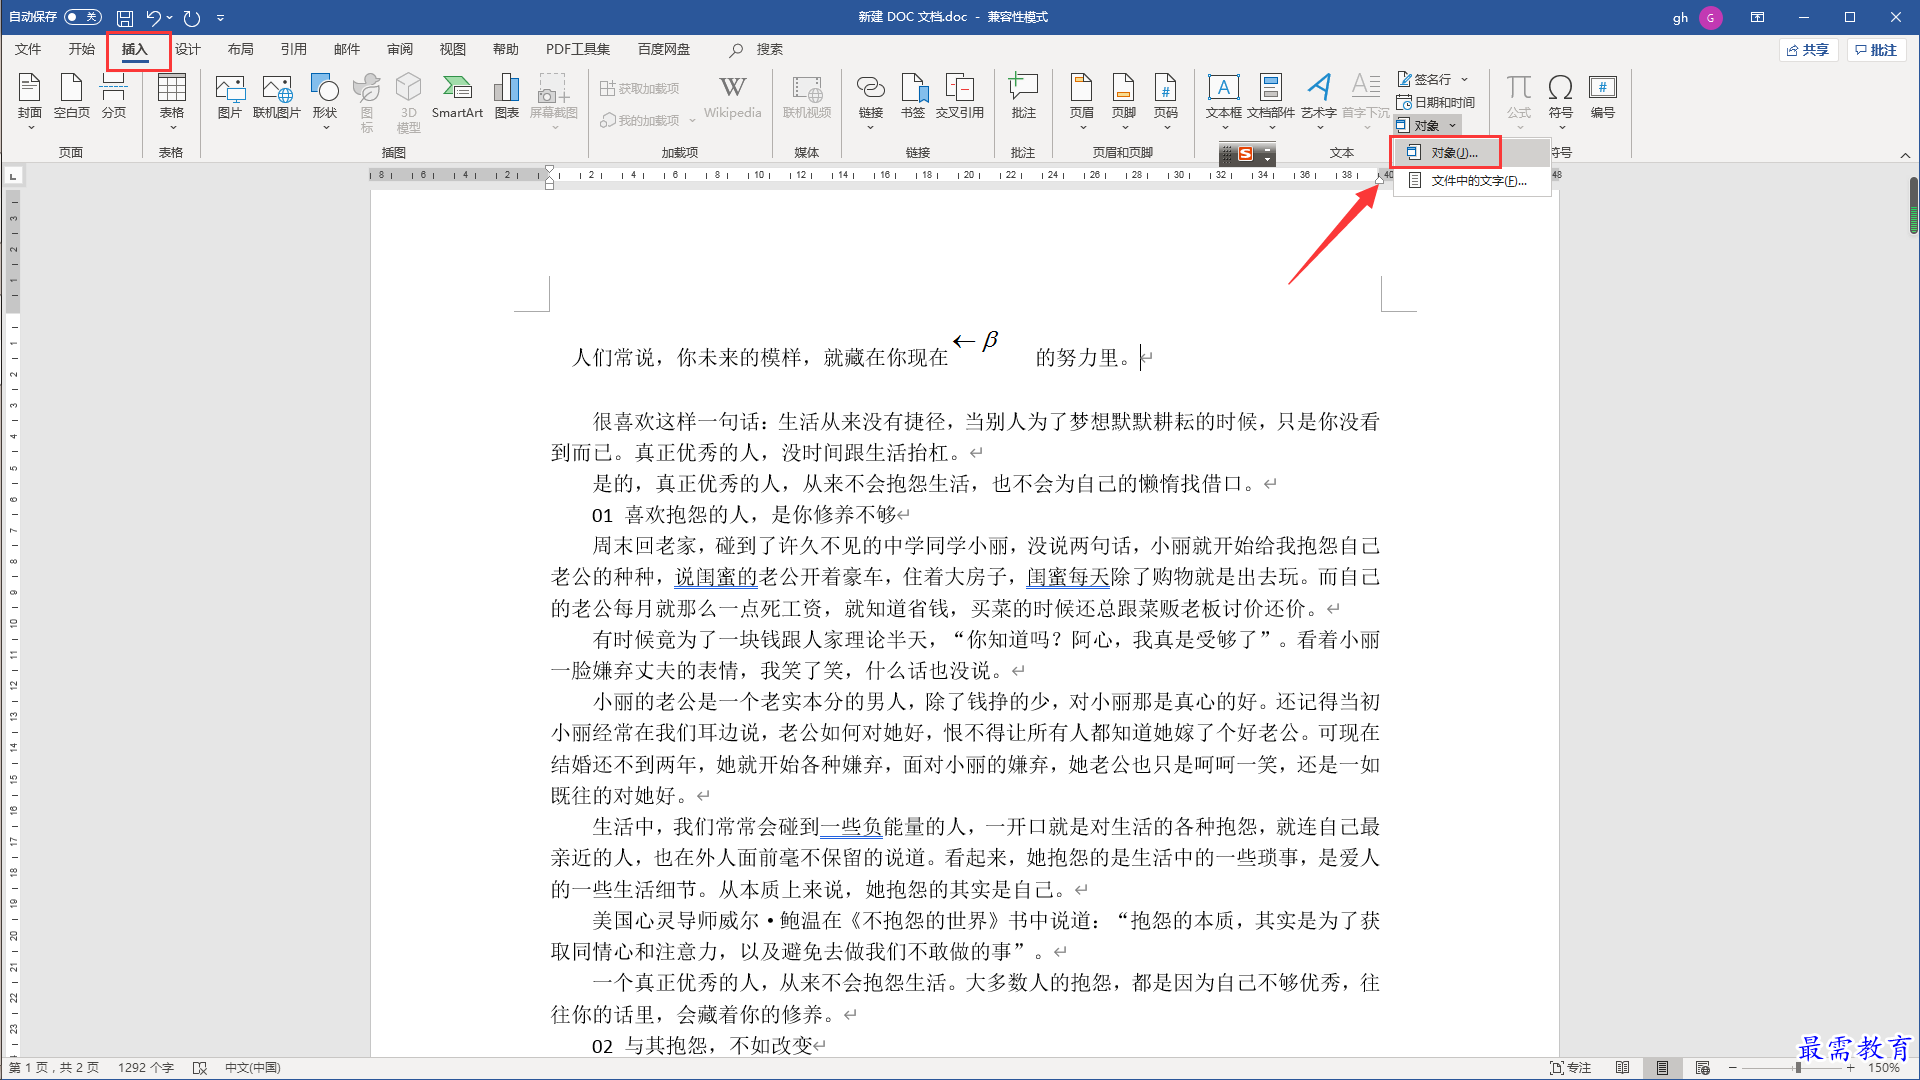1920x1080 pixels.
Task: Click the Share (共享) button
Action: pyautogui.click(x=1808, y=50)
